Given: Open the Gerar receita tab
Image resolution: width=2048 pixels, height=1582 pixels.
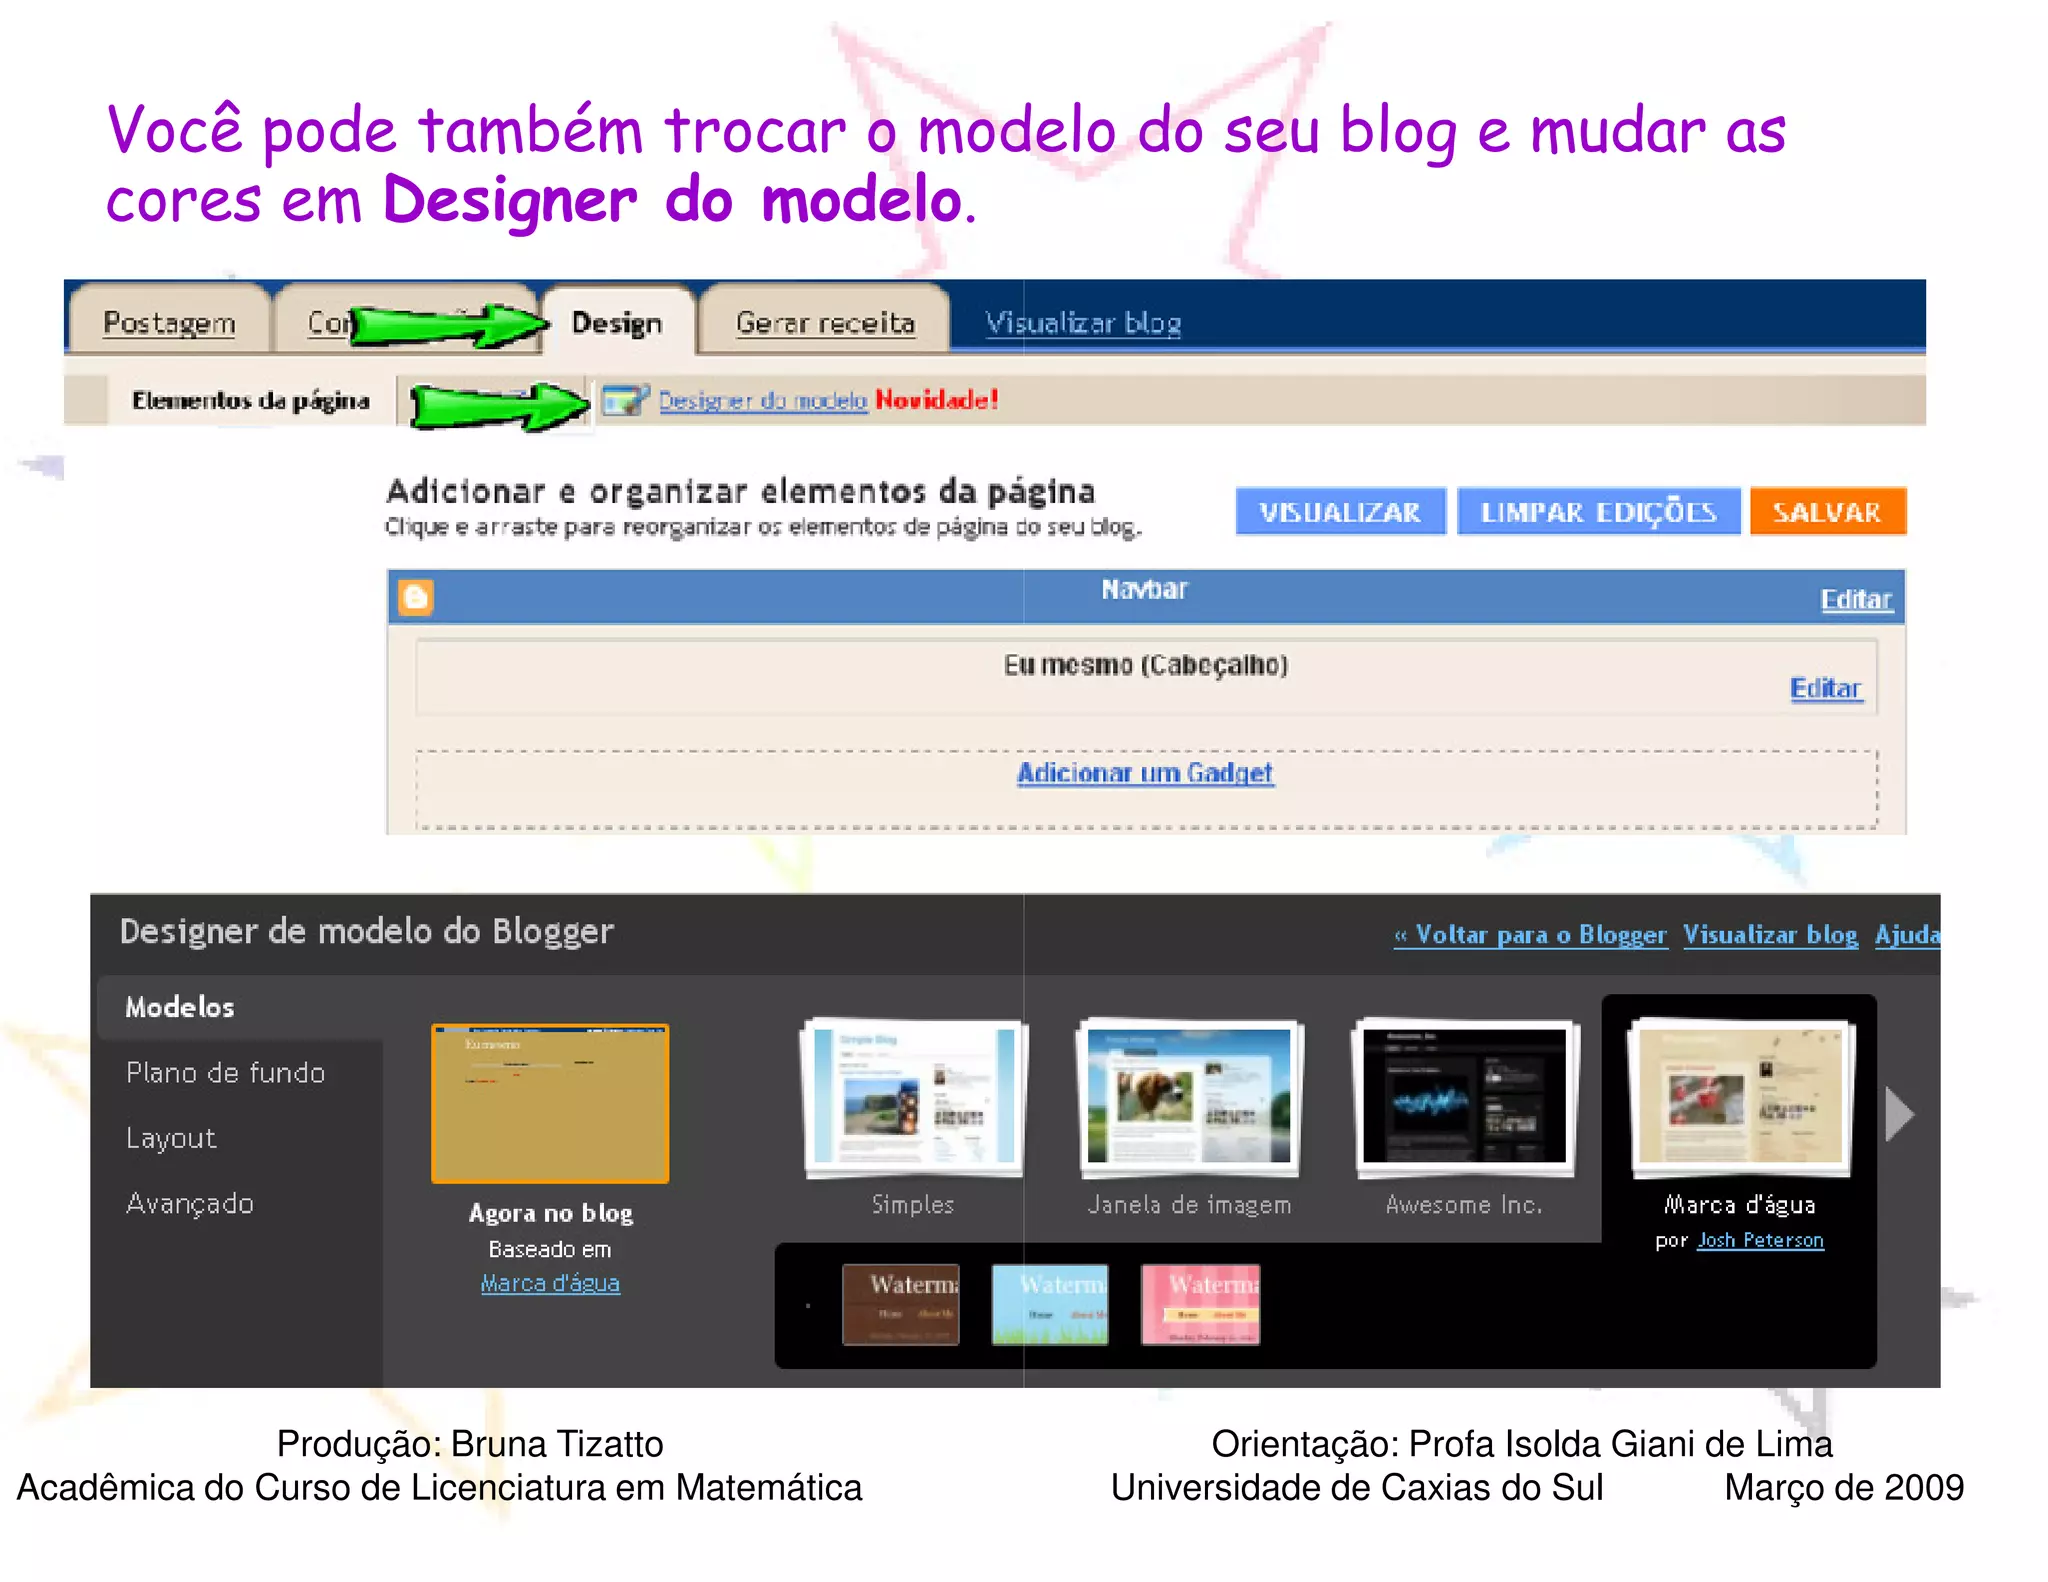Looking at the screenshot, I should (x=825, y=322).
